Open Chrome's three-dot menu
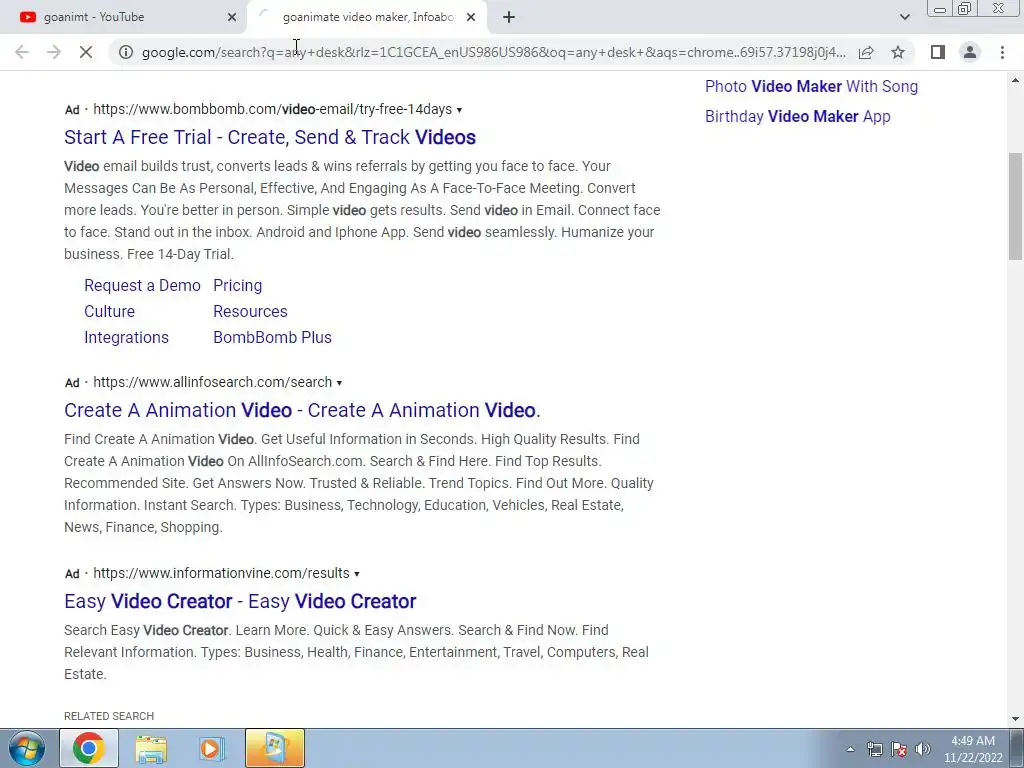This screenshot has width=1024, height=768. pyautogui.click(x=1002, y=52)
